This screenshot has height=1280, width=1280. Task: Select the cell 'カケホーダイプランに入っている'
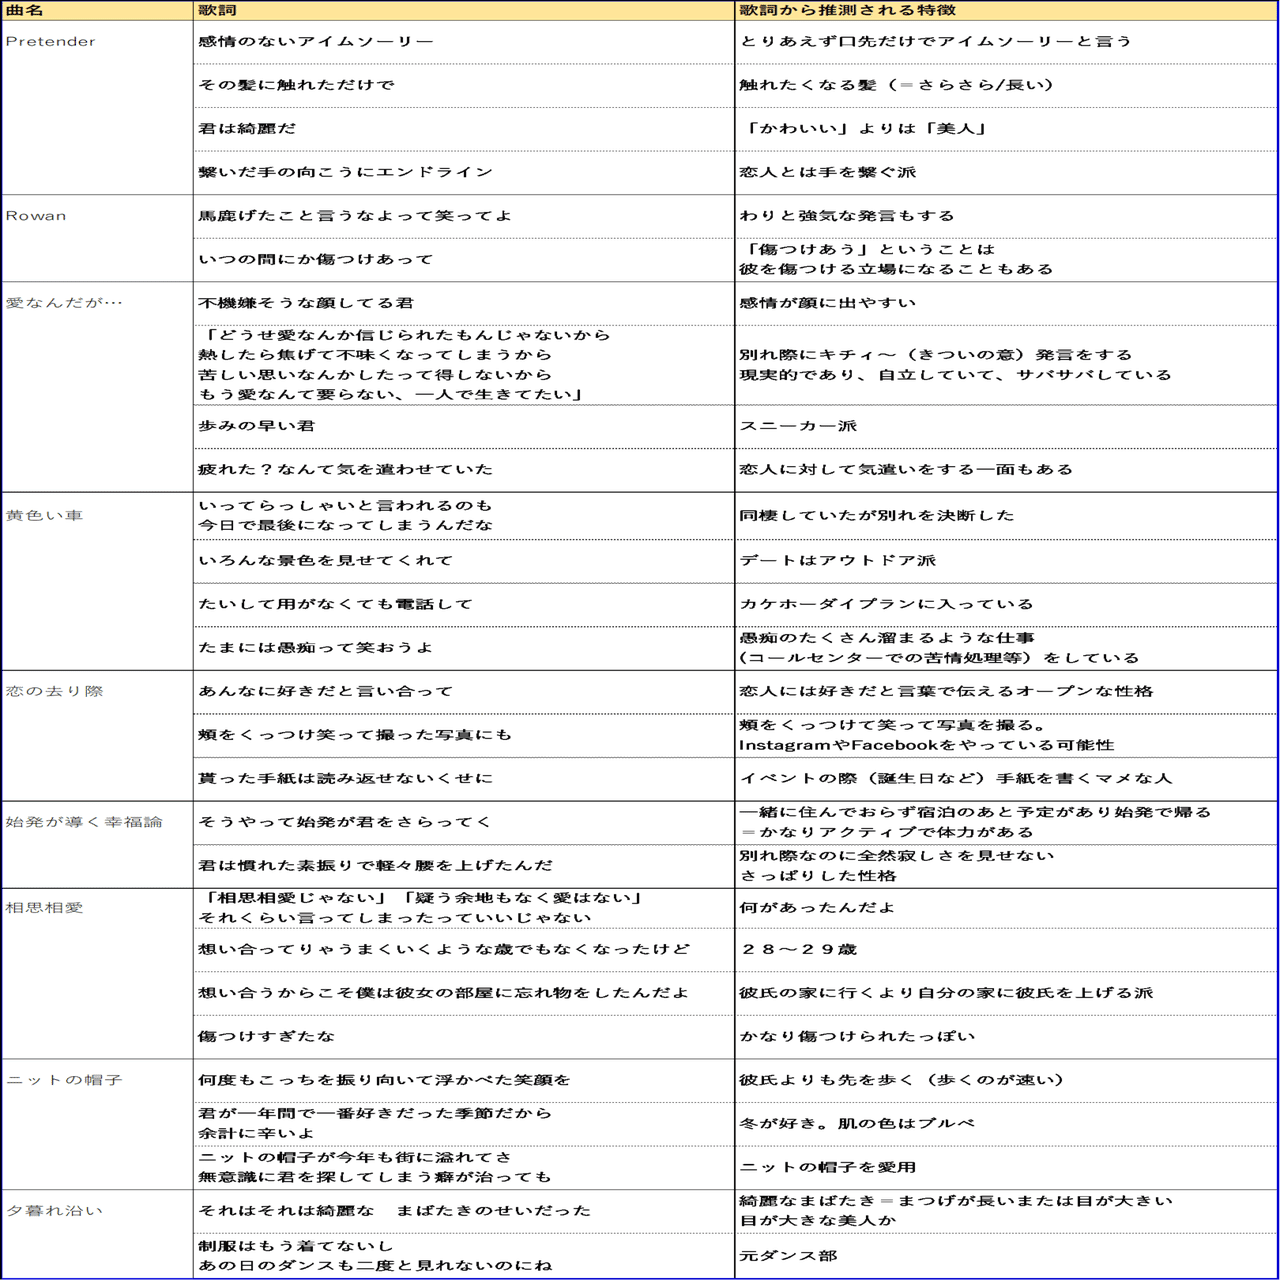pyautogui.click(x=1006, y=604)
